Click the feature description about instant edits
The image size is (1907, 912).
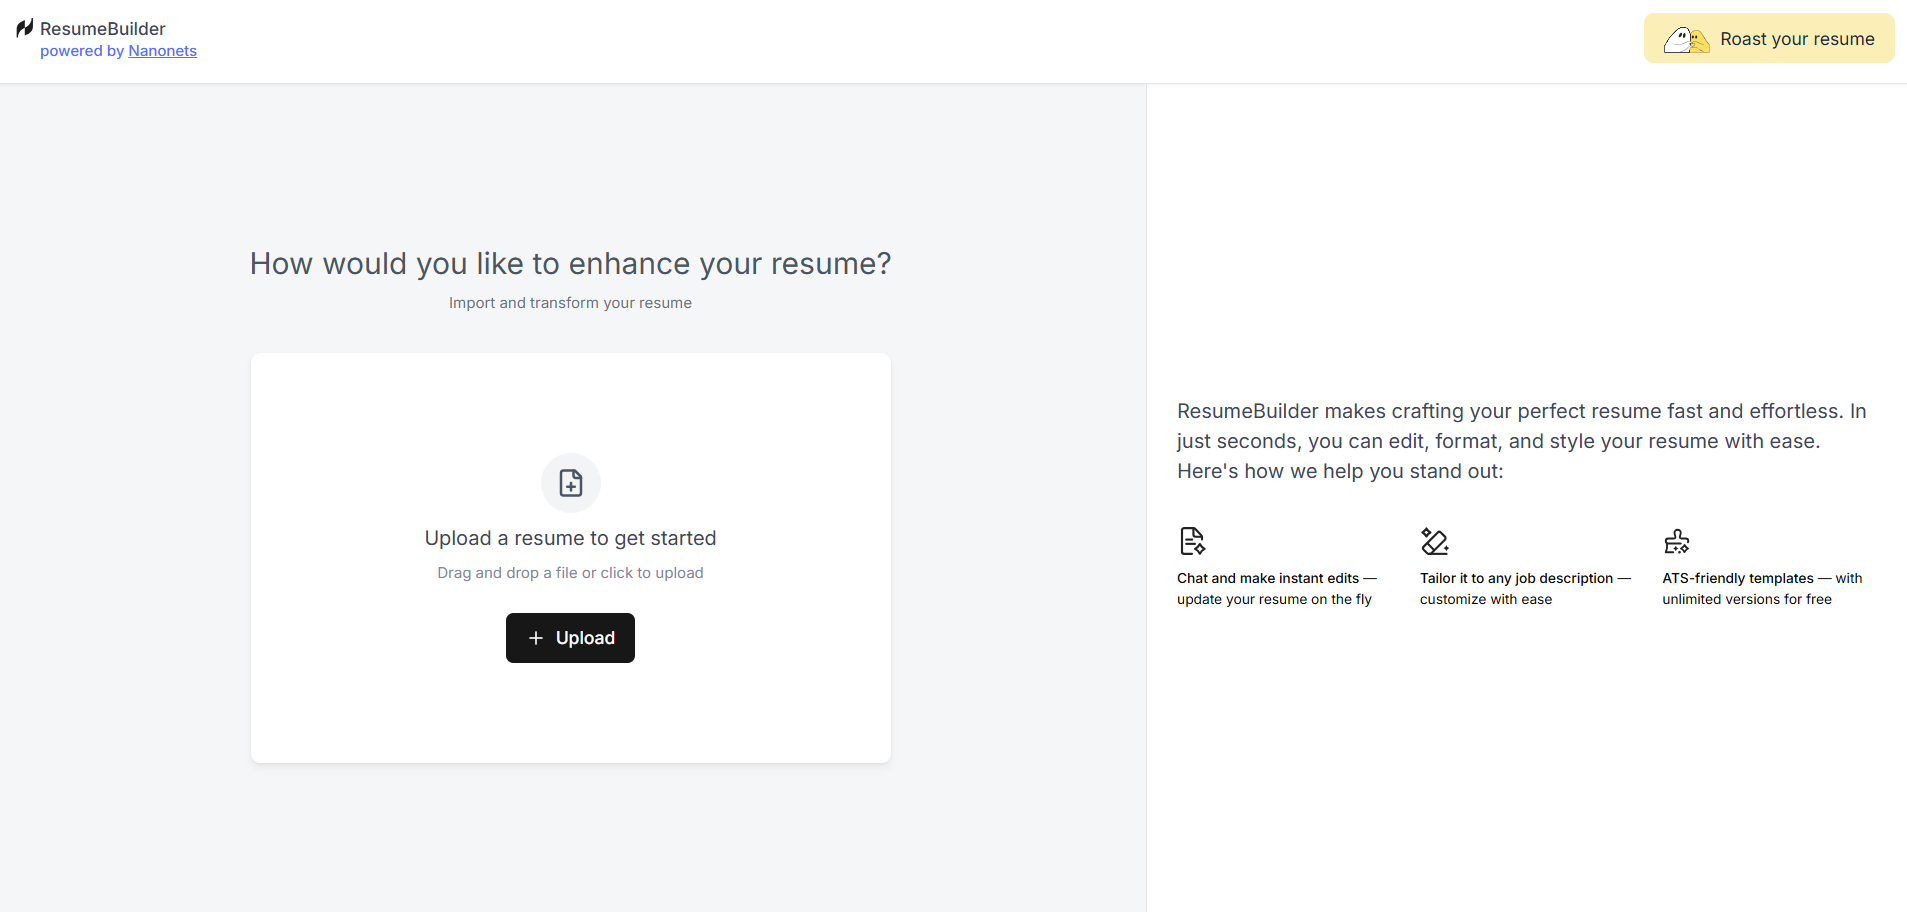1276,588
